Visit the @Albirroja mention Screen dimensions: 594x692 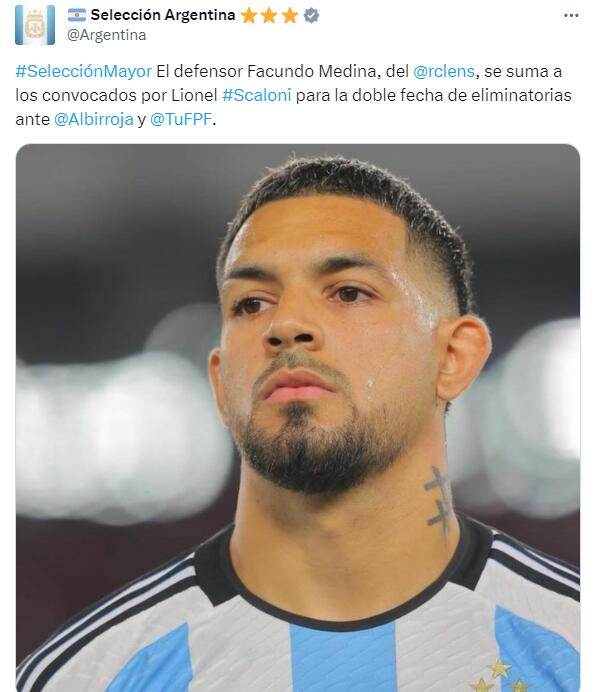[x=94, y=119]
